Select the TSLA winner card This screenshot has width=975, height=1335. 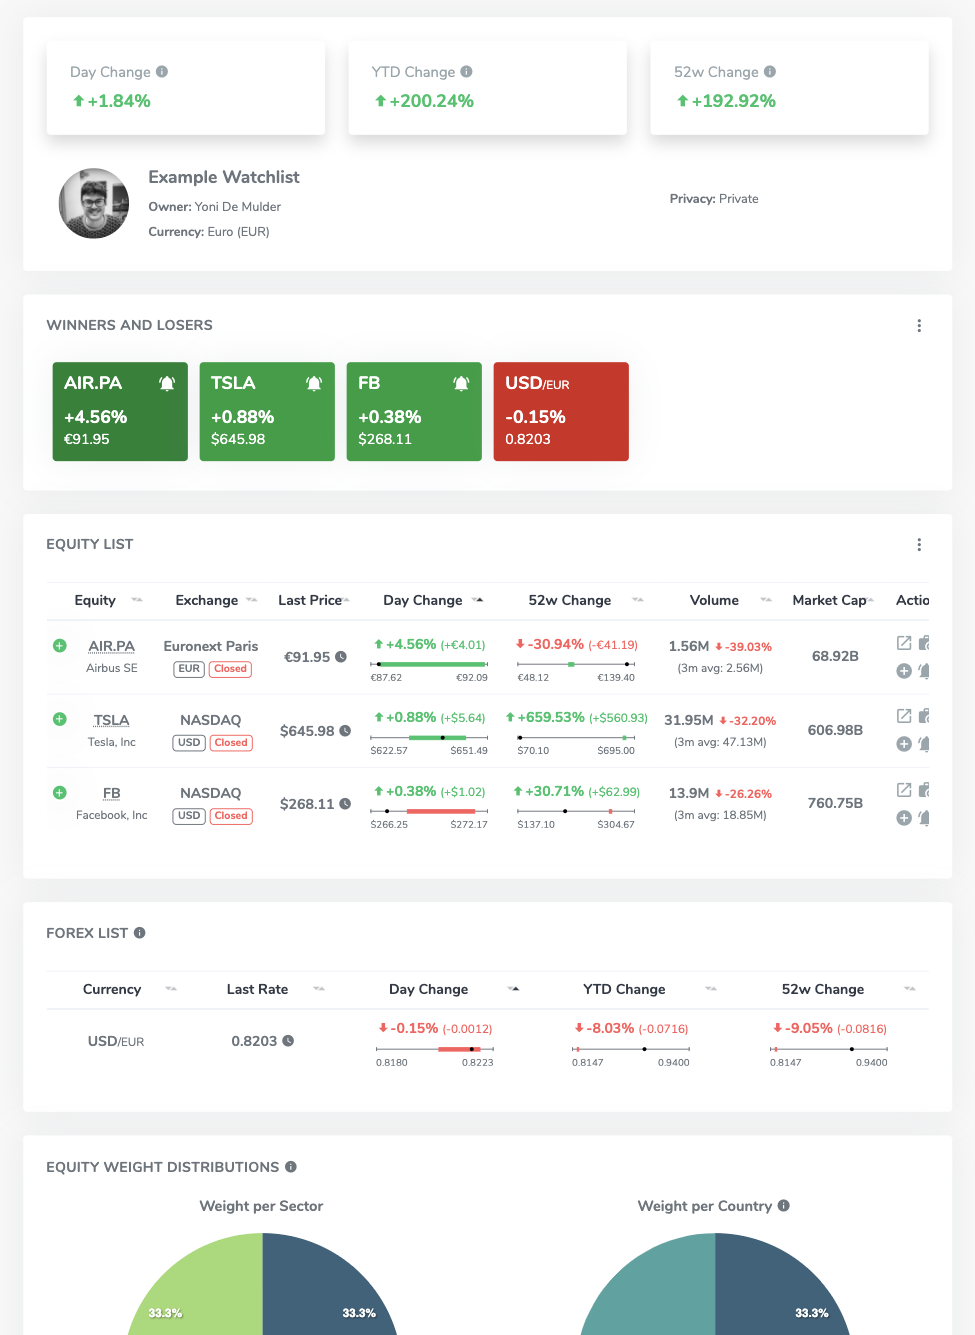pyautogui.click(x=267, y=411)
